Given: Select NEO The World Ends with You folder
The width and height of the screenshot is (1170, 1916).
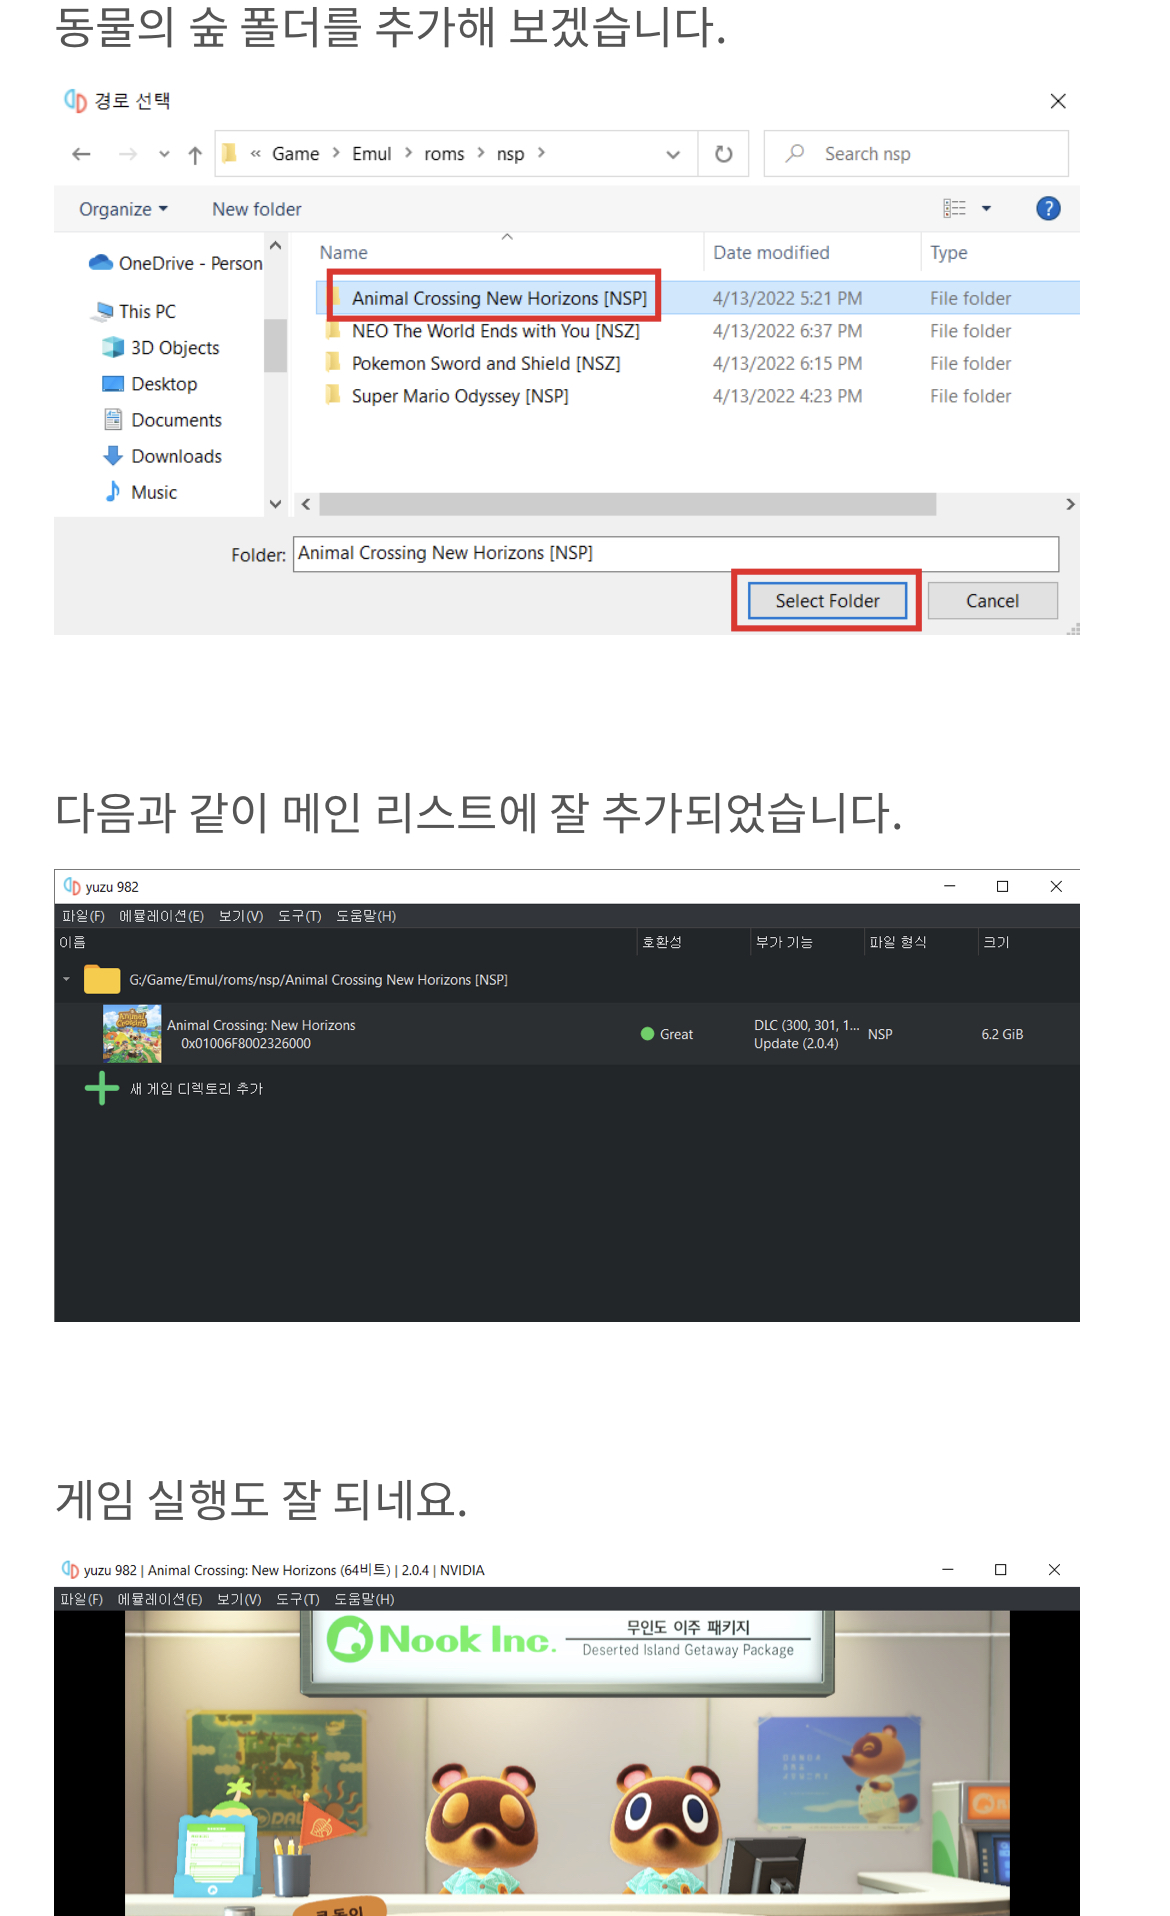Looking at the screenshot, I should pyautogui.click(x=495, y=331).
